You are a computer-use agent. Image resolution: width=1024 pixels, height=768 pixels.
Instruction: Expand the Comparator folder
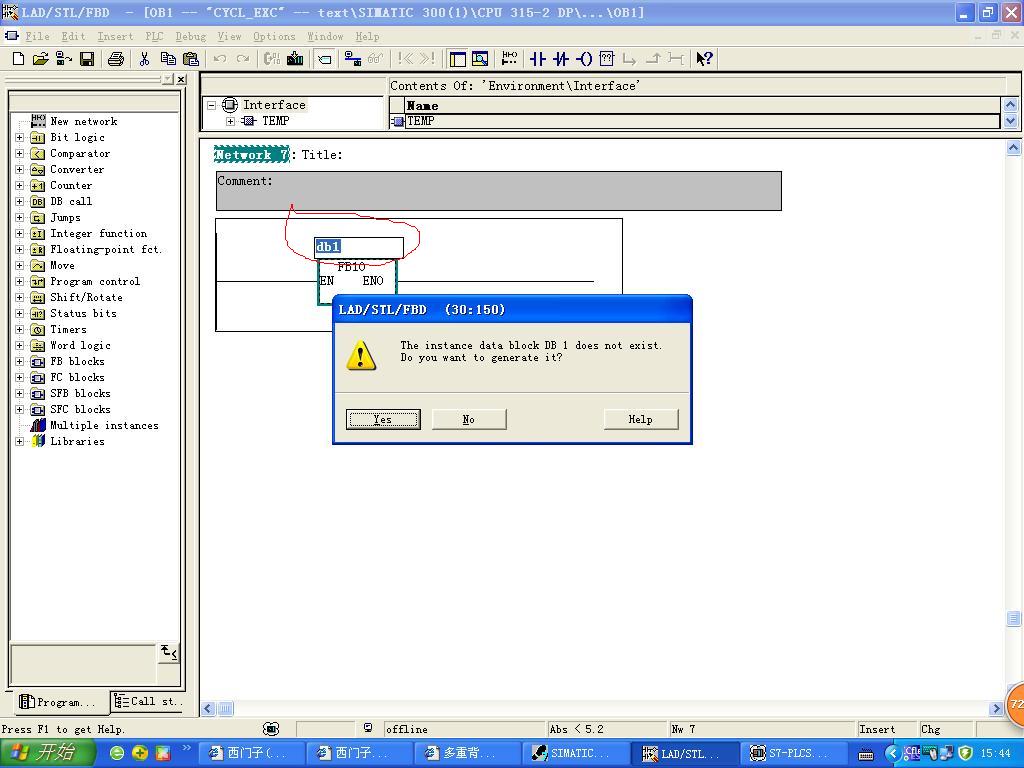20,153
